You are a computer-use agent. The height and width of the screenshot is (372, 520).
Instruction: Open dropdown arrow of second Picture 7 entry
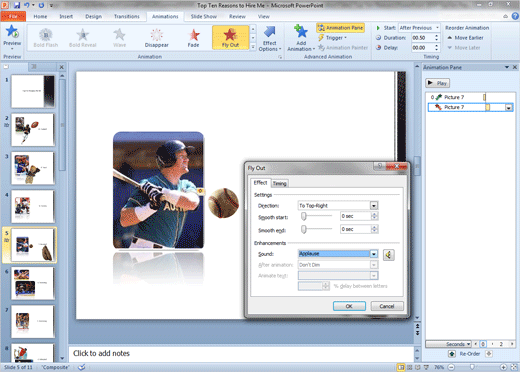[x=509, y=107]
